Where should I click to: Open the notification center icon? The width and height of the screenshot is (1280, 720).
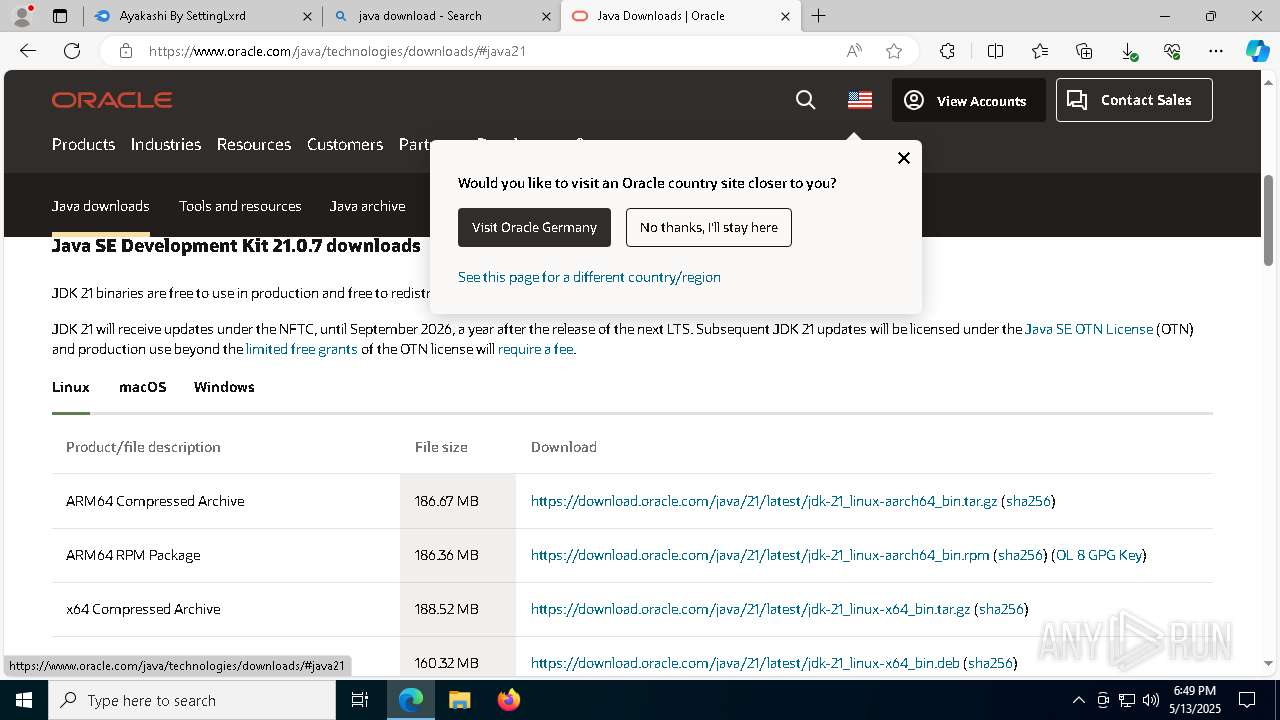point(1247,700)
